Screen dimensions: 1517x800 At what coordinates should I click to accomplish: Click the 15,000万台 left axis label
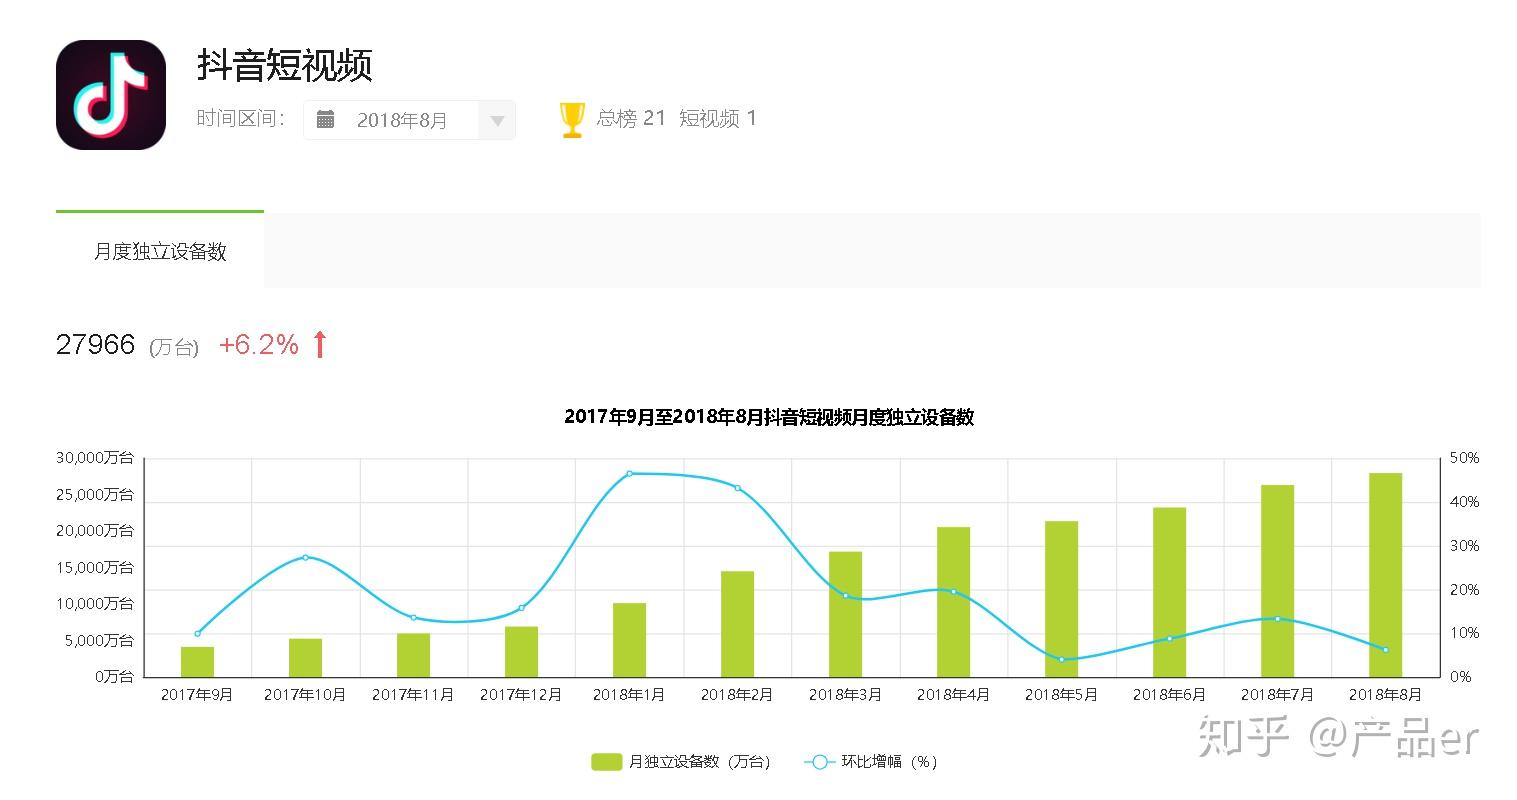(x=95, y=567)
